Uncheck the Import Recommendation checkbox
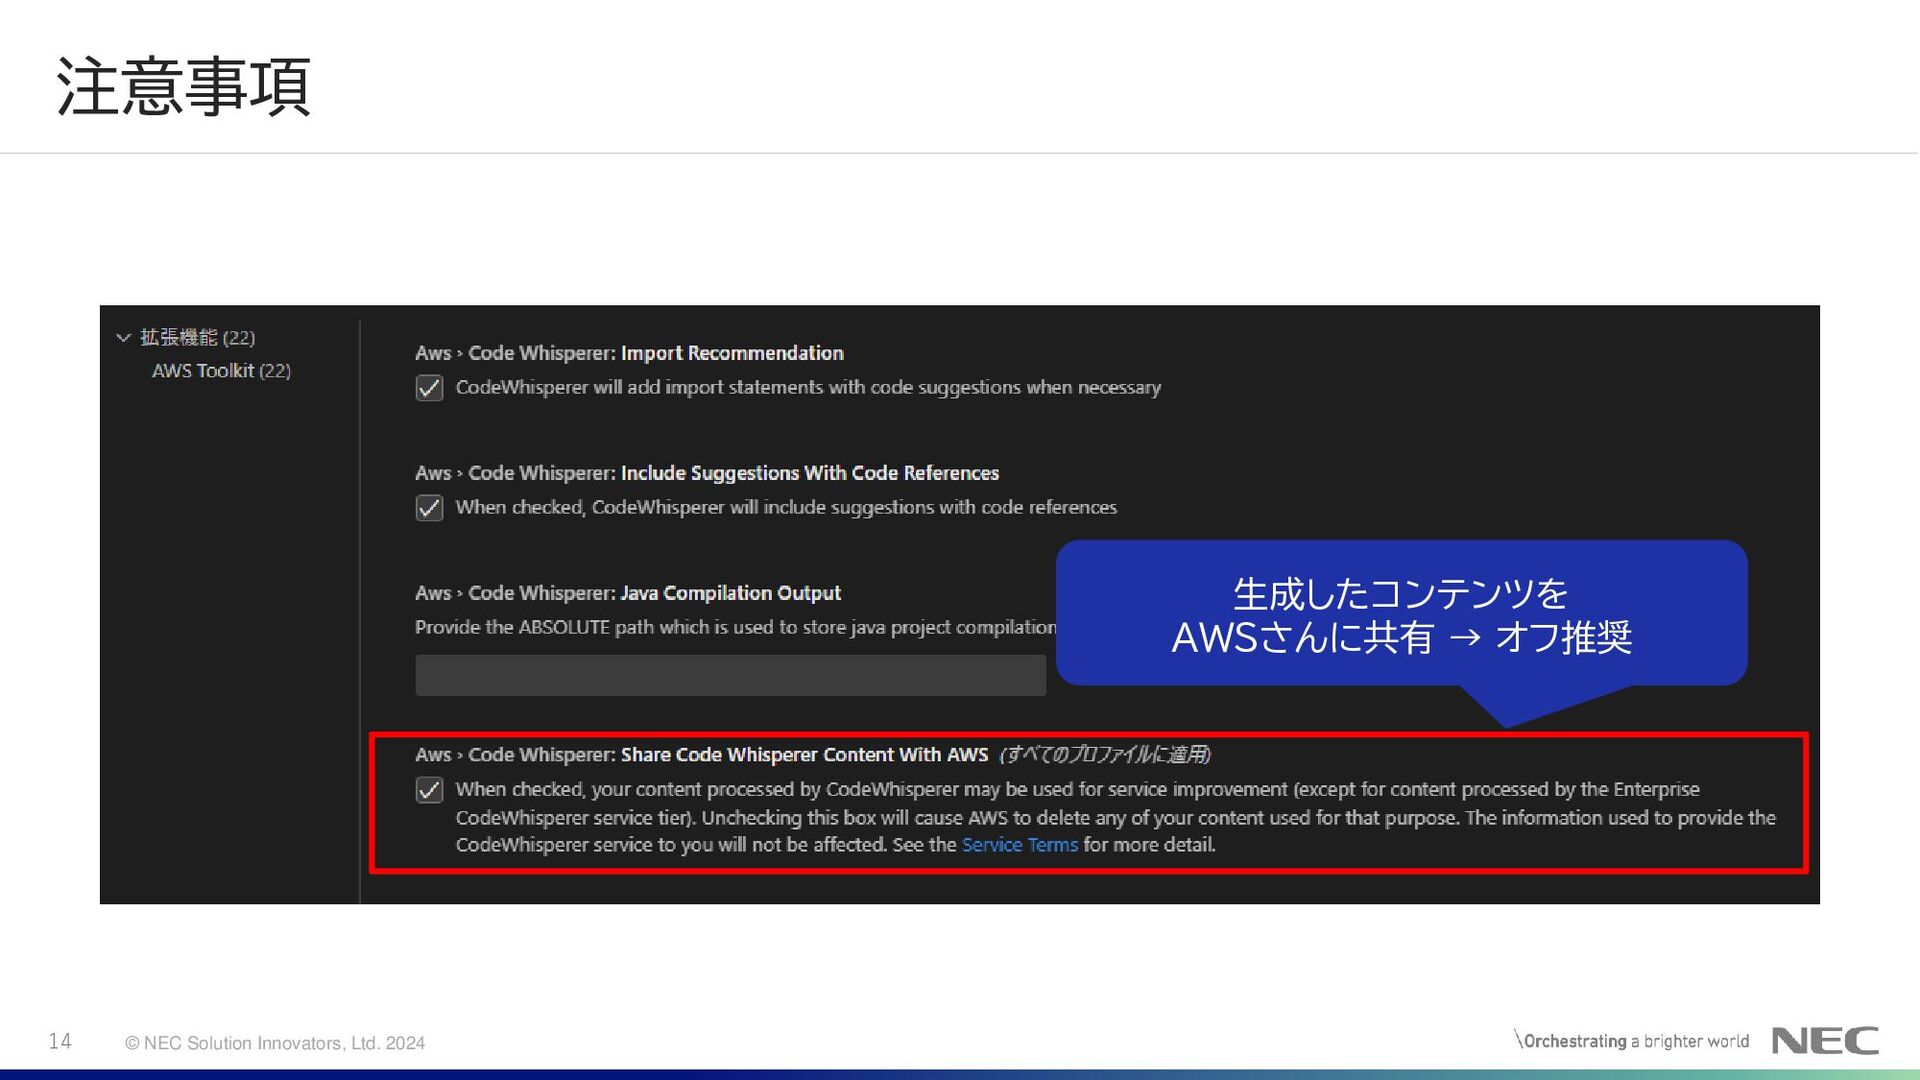 tap(429, 388)
